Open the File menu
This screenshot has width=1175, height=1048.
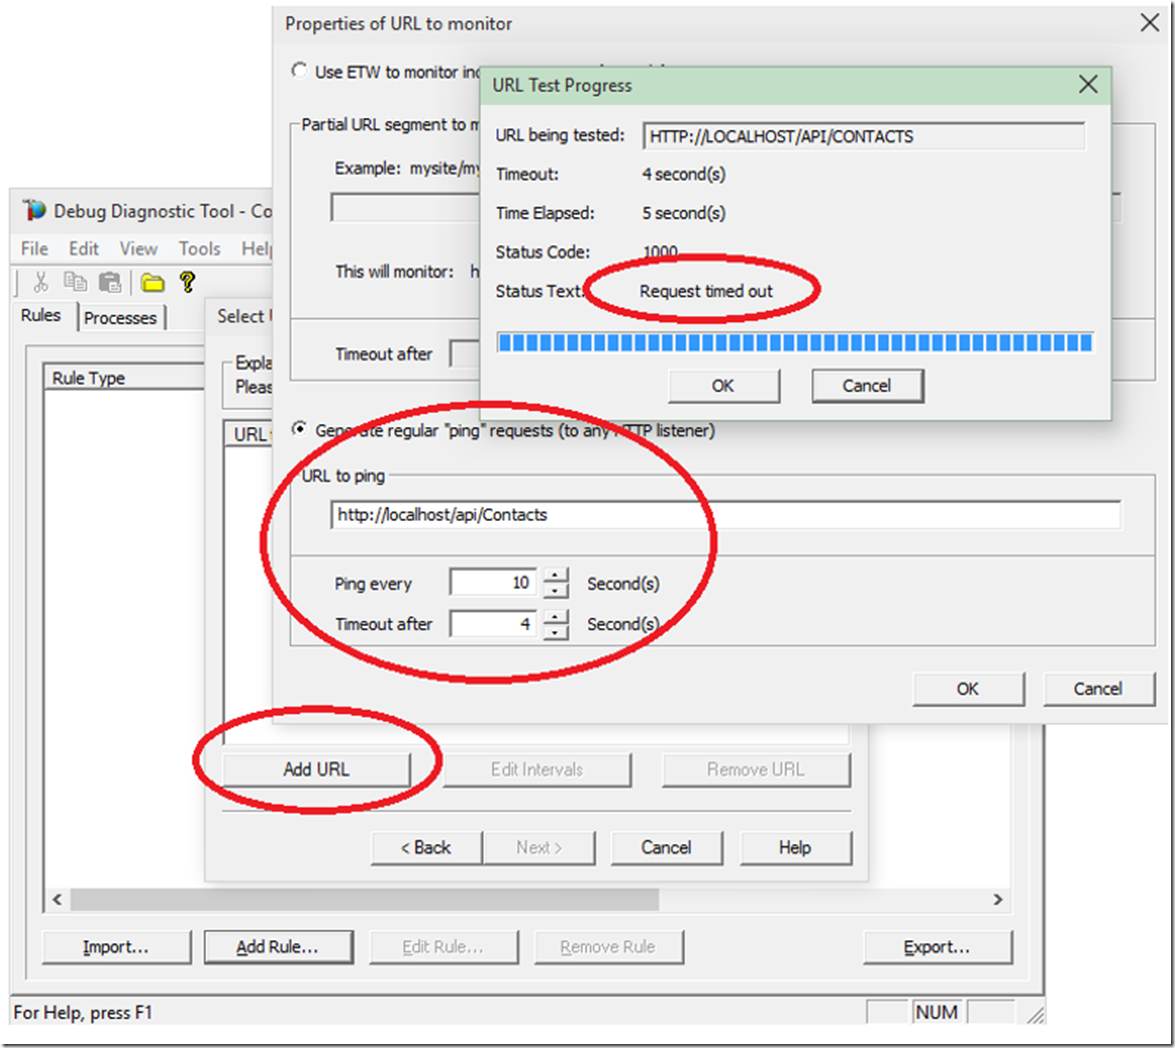[x=34, y=249]
